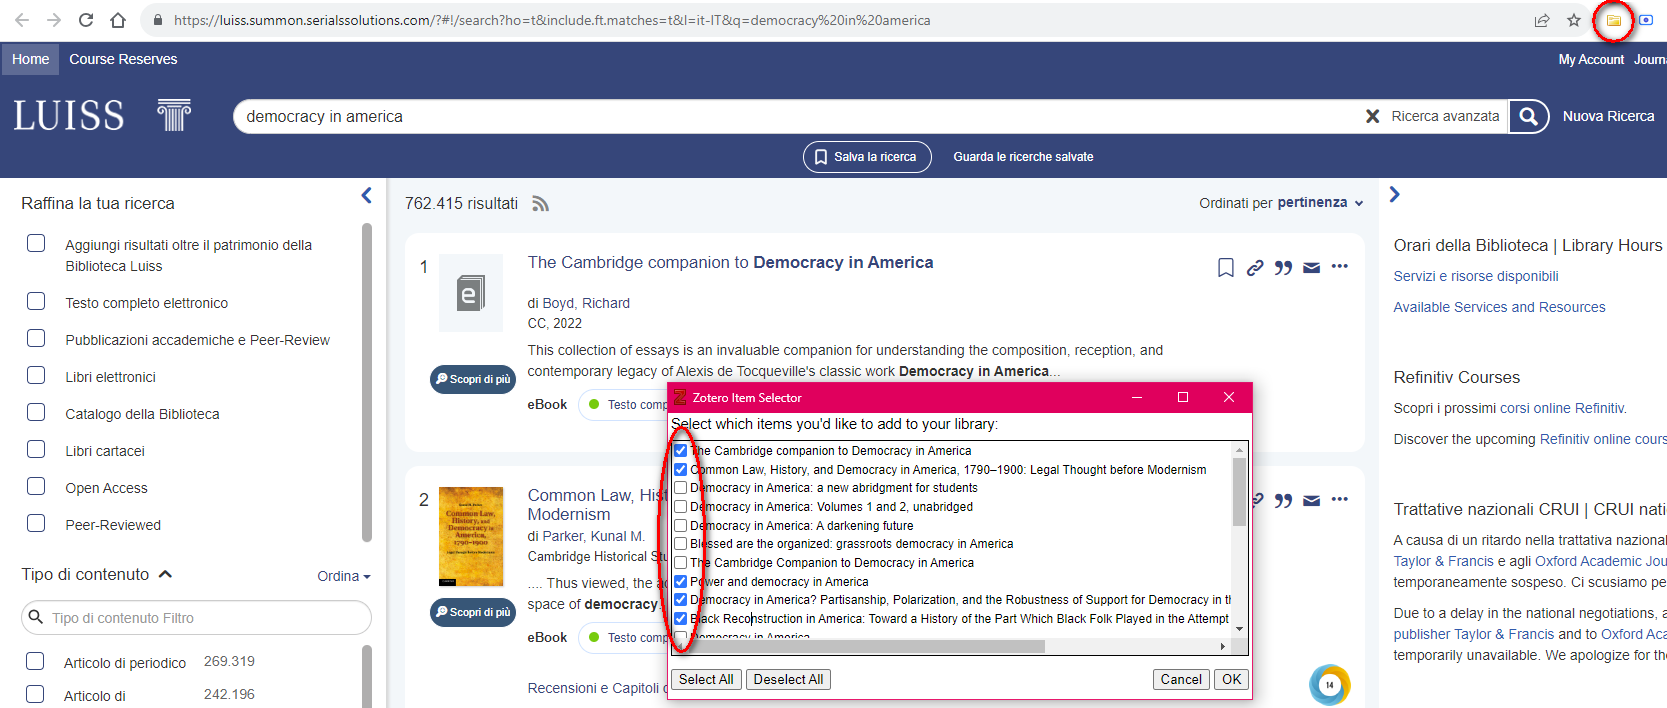Viewport: 1667px width, 708px height.
Task: Click the magnifier search button
Action: point(1528,116)
